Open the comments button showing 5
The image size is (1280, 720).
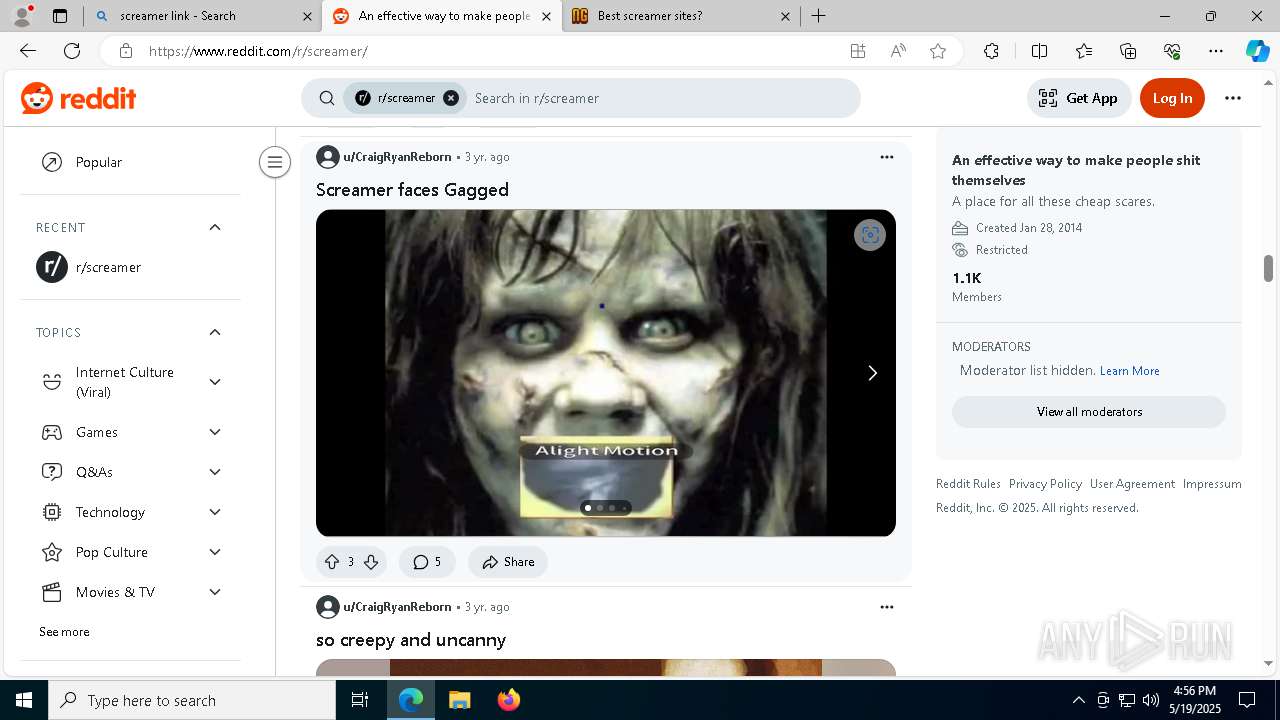point(427,562)
